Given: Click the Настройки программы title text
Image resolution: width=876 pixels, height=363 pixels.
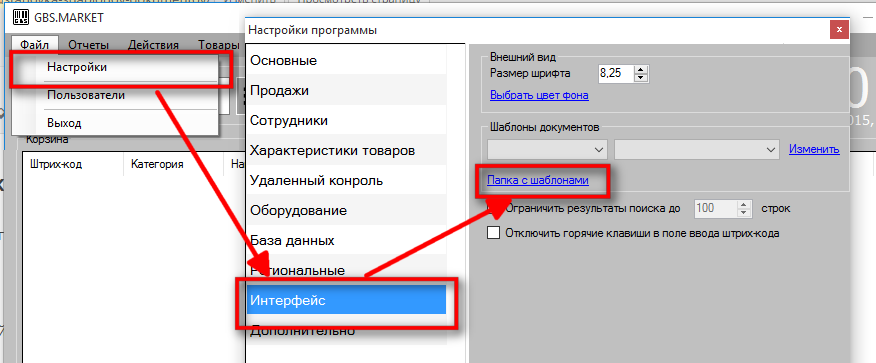Looking at the screenshot, I should click(x=312, y=30).
